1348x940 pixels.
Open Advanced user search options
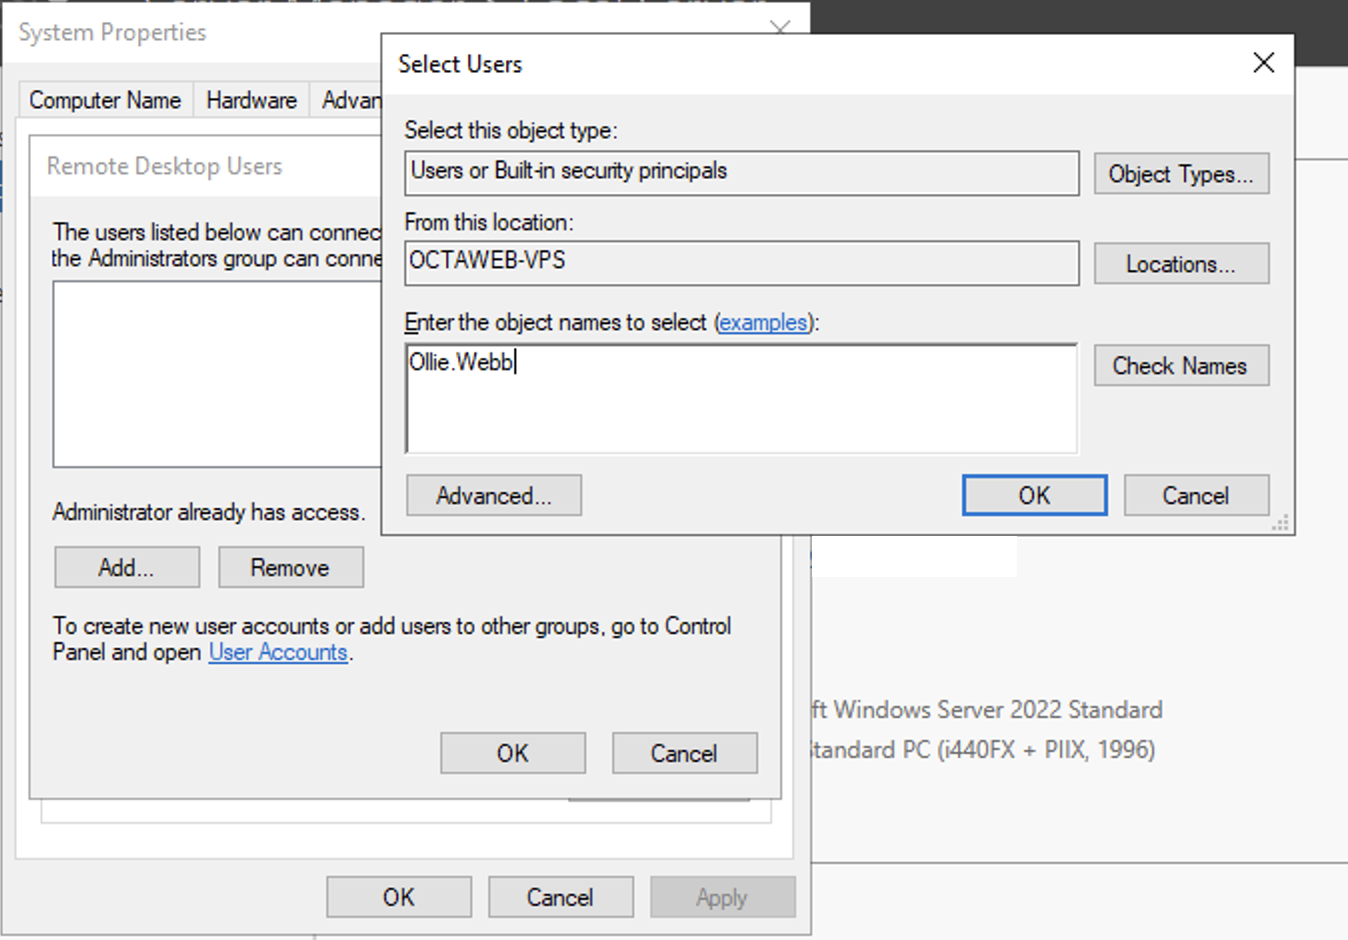[493, 496]
